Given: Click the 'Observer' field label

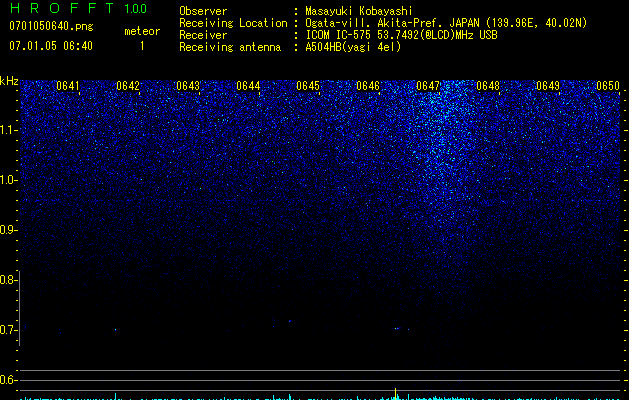Looking at the screenshot, I should (x=203, y=11).
